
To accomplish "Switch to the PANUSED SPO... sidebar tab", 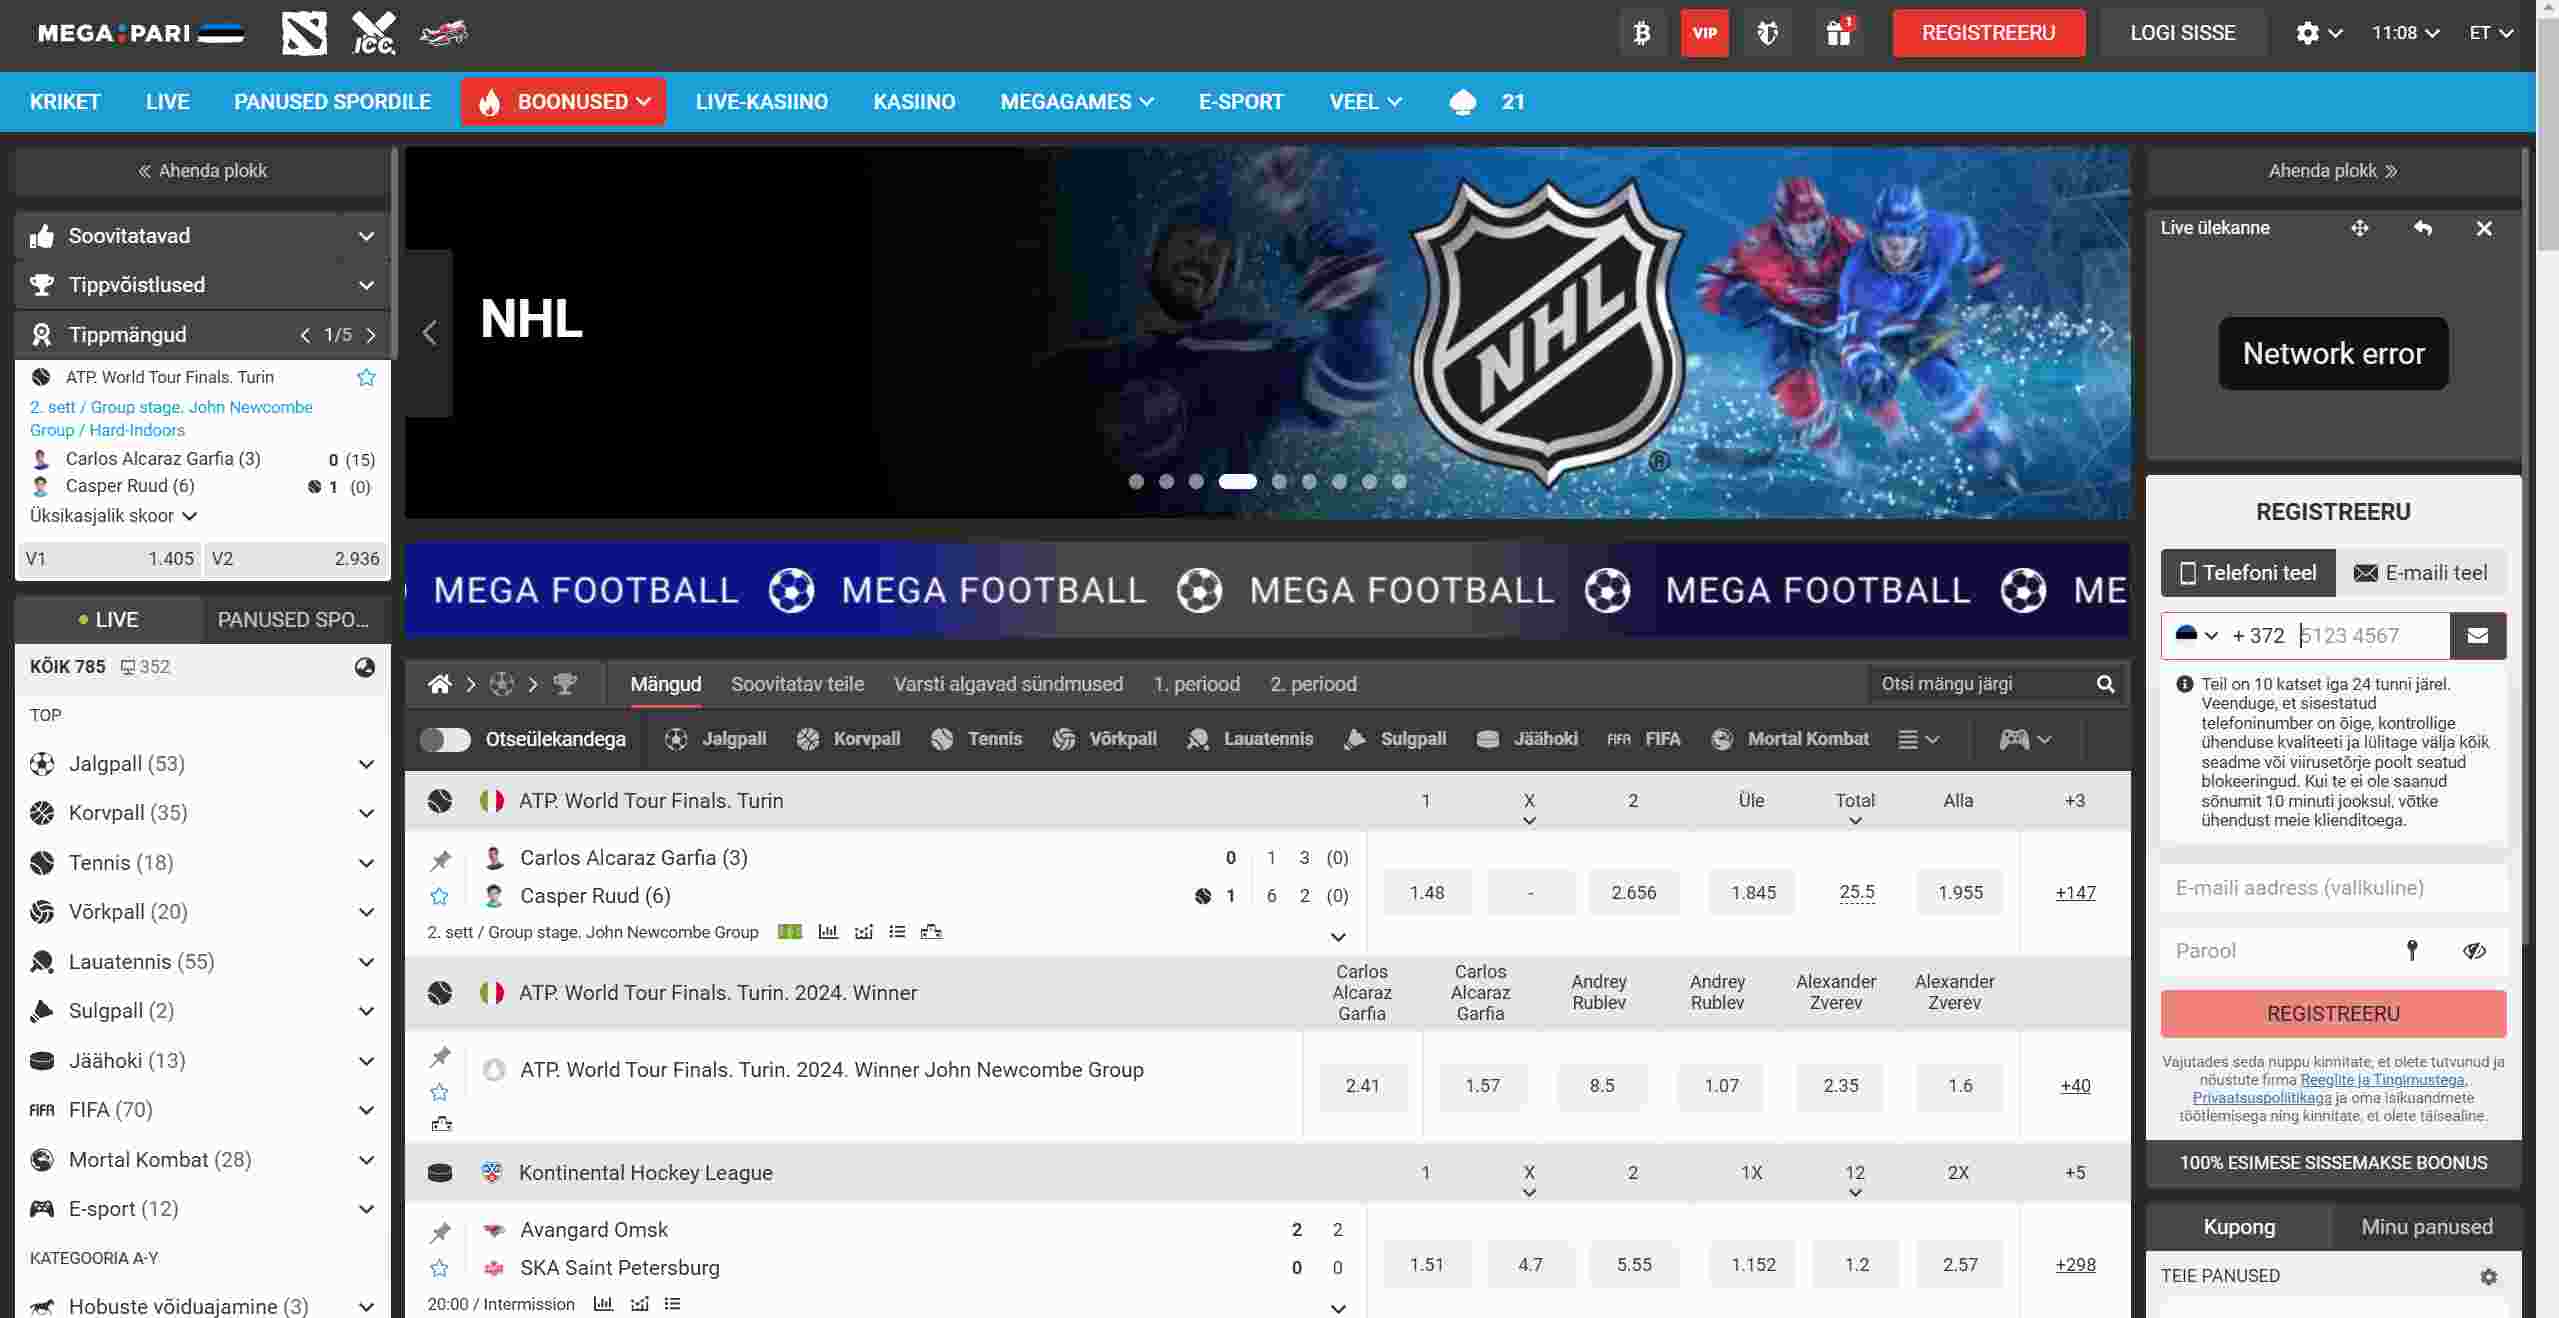I will (x=294, y=620).
